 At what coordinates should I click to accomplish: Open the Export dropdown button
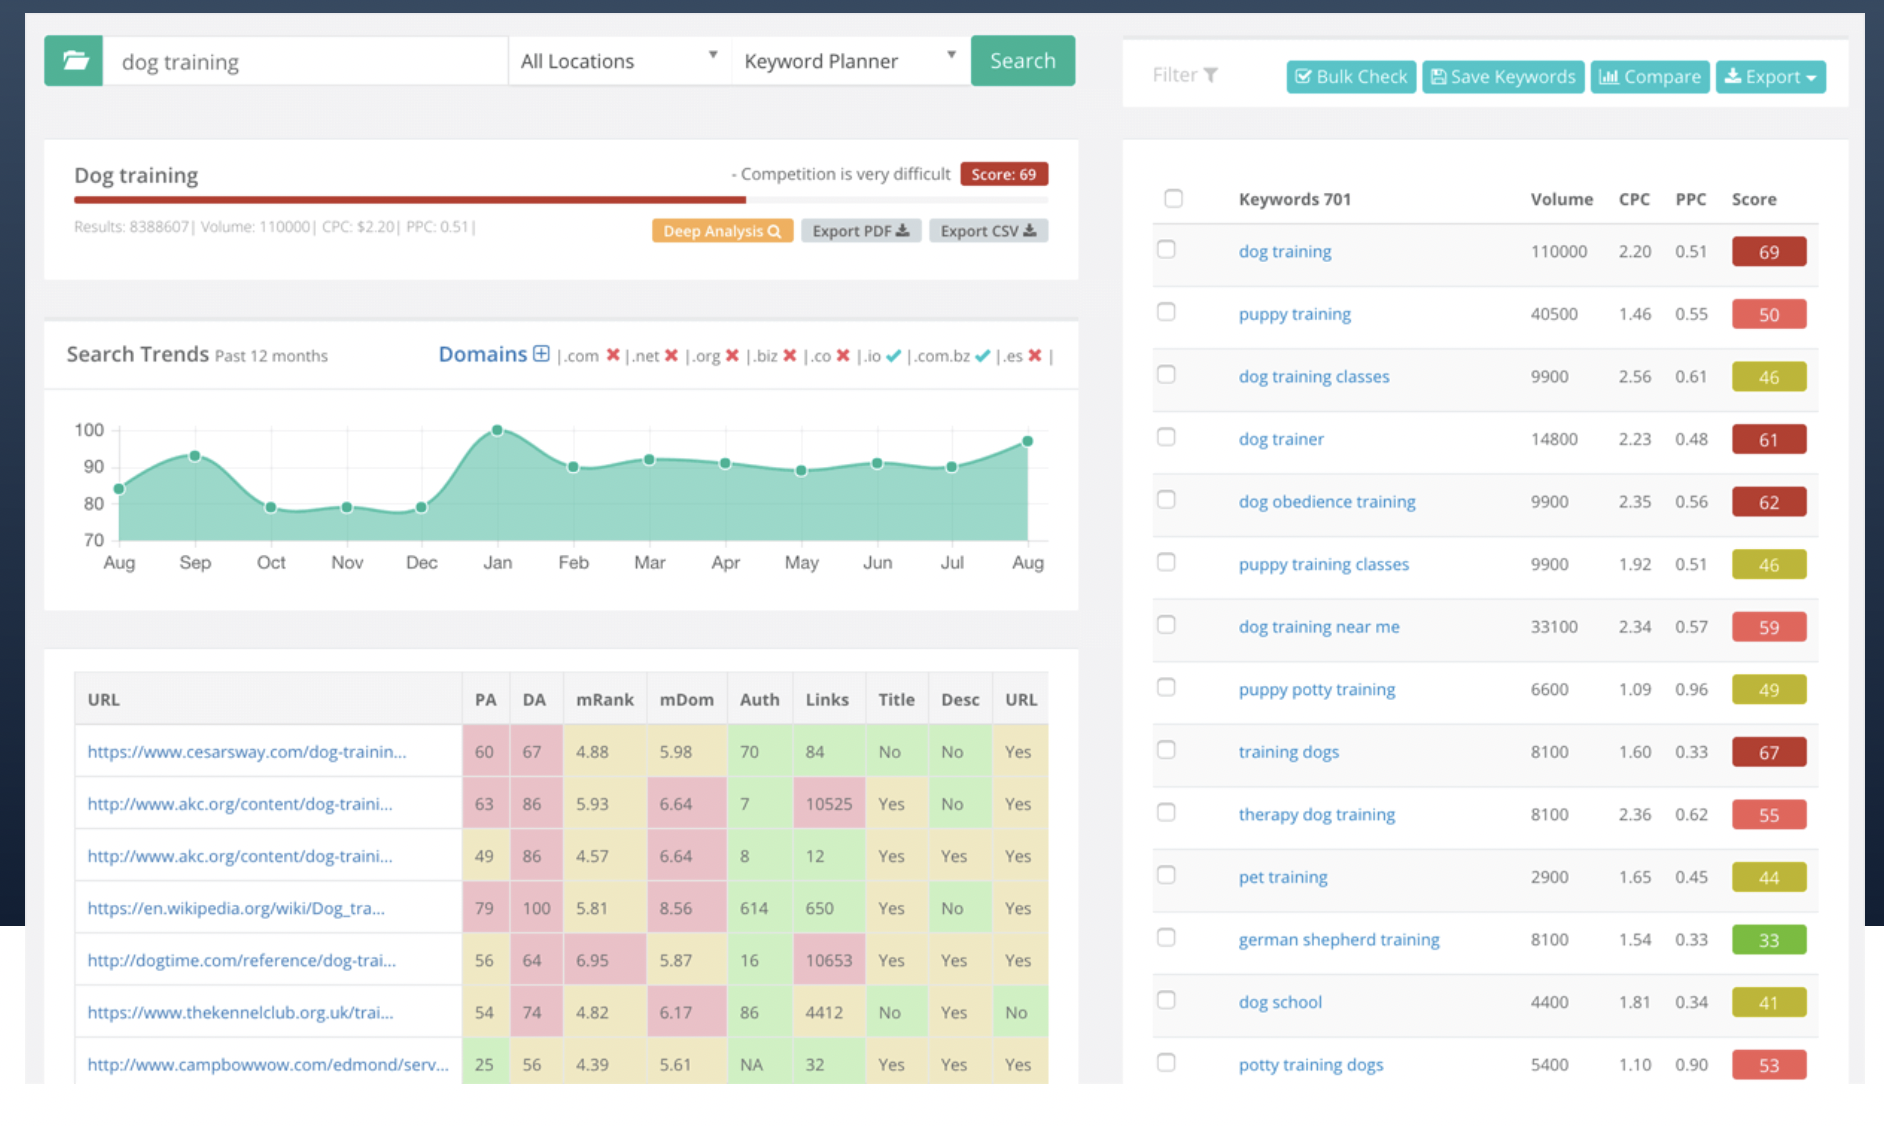[1771, 77]
